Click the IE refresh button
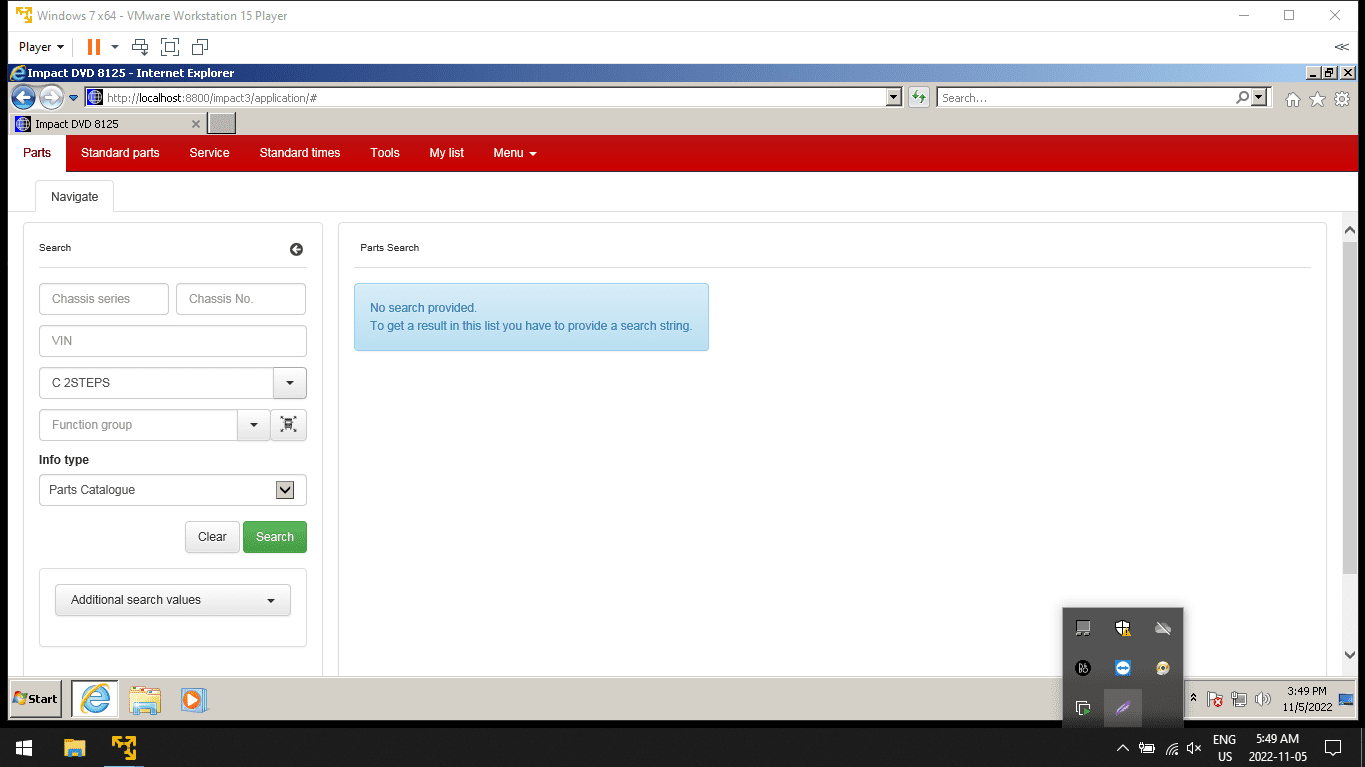 coord(919,98)
